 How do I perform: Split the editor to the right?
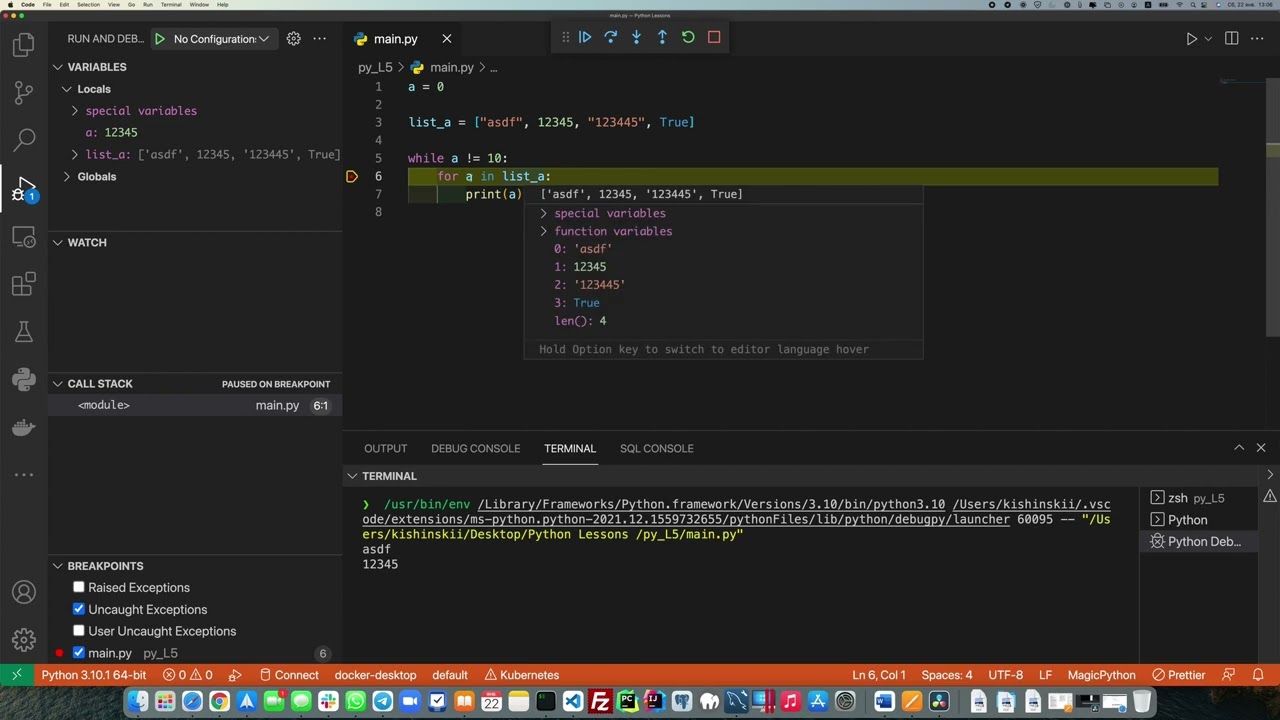(1231, 39)
